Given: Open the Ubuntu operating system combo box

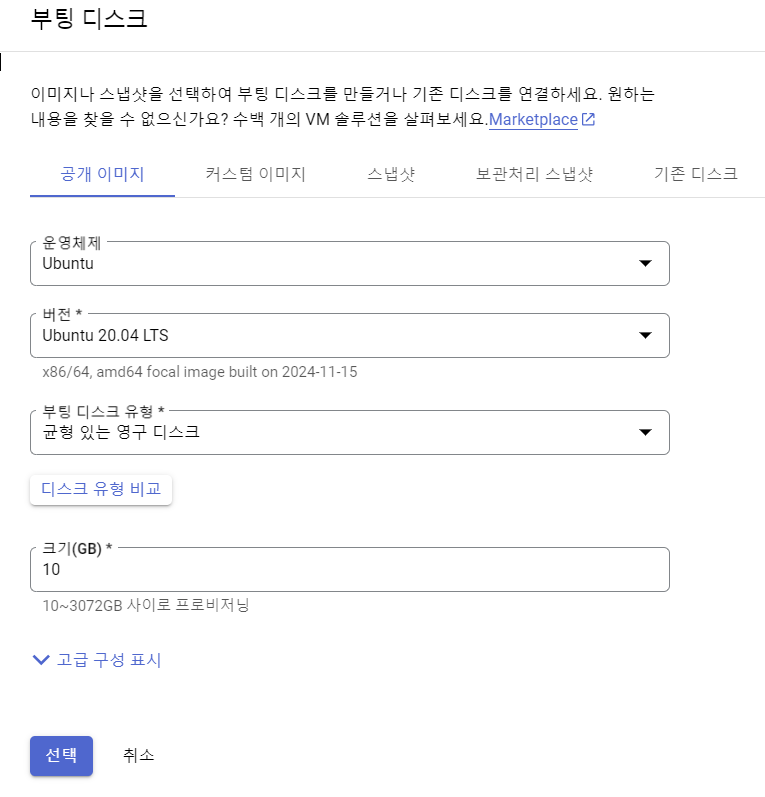Looking at the screenshot, I should 350,263.
